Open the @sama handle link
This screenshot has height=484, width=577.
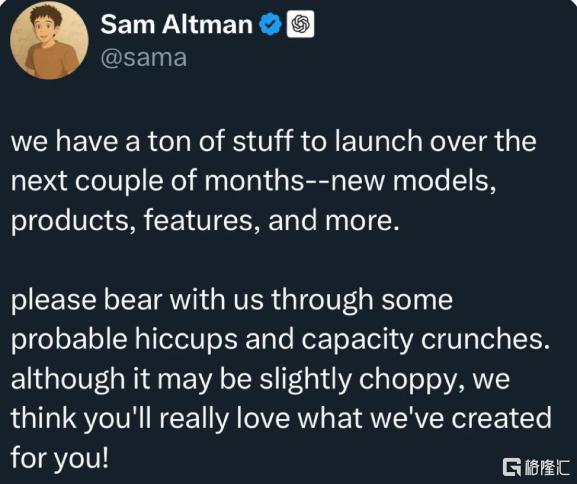click(144, 58)
